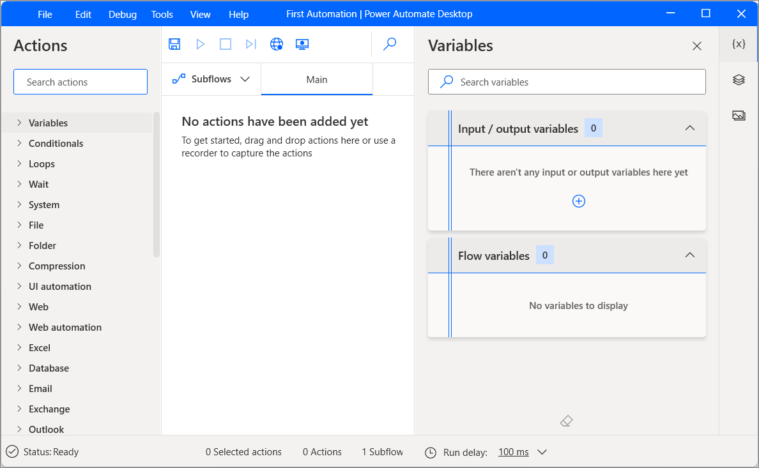The width and height of the screenshot is (759, 468).
Task: Expand the Excel actions group
Action: pos(19,347)
